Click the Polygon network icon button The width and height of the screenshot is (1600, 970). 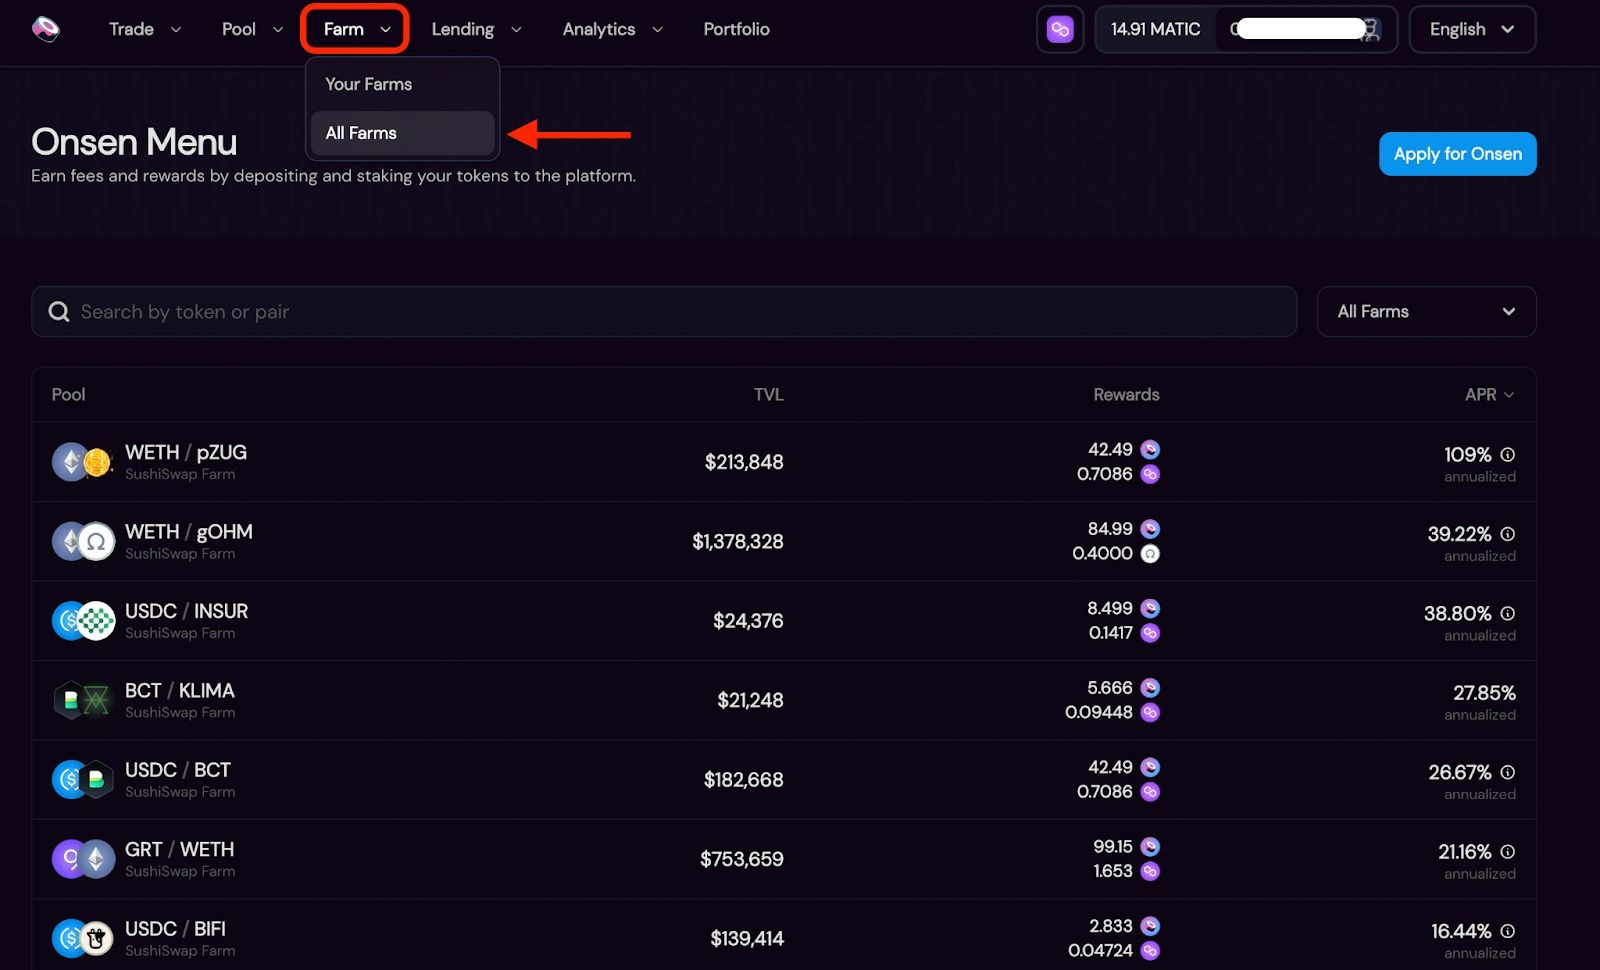click(1060, 29)
